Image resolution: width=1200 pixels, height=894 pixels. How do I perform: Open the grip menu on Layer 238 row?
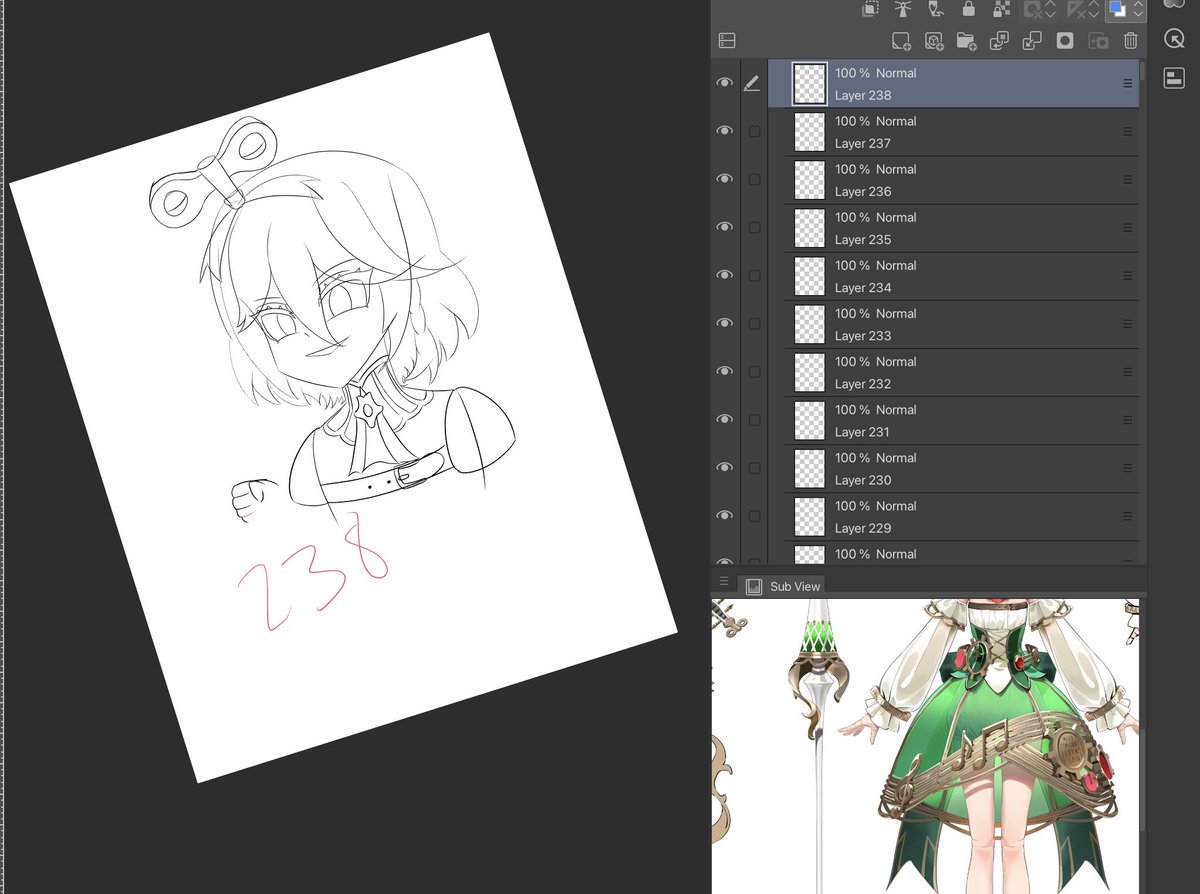pyautogui.click(x=1128, y=83)
